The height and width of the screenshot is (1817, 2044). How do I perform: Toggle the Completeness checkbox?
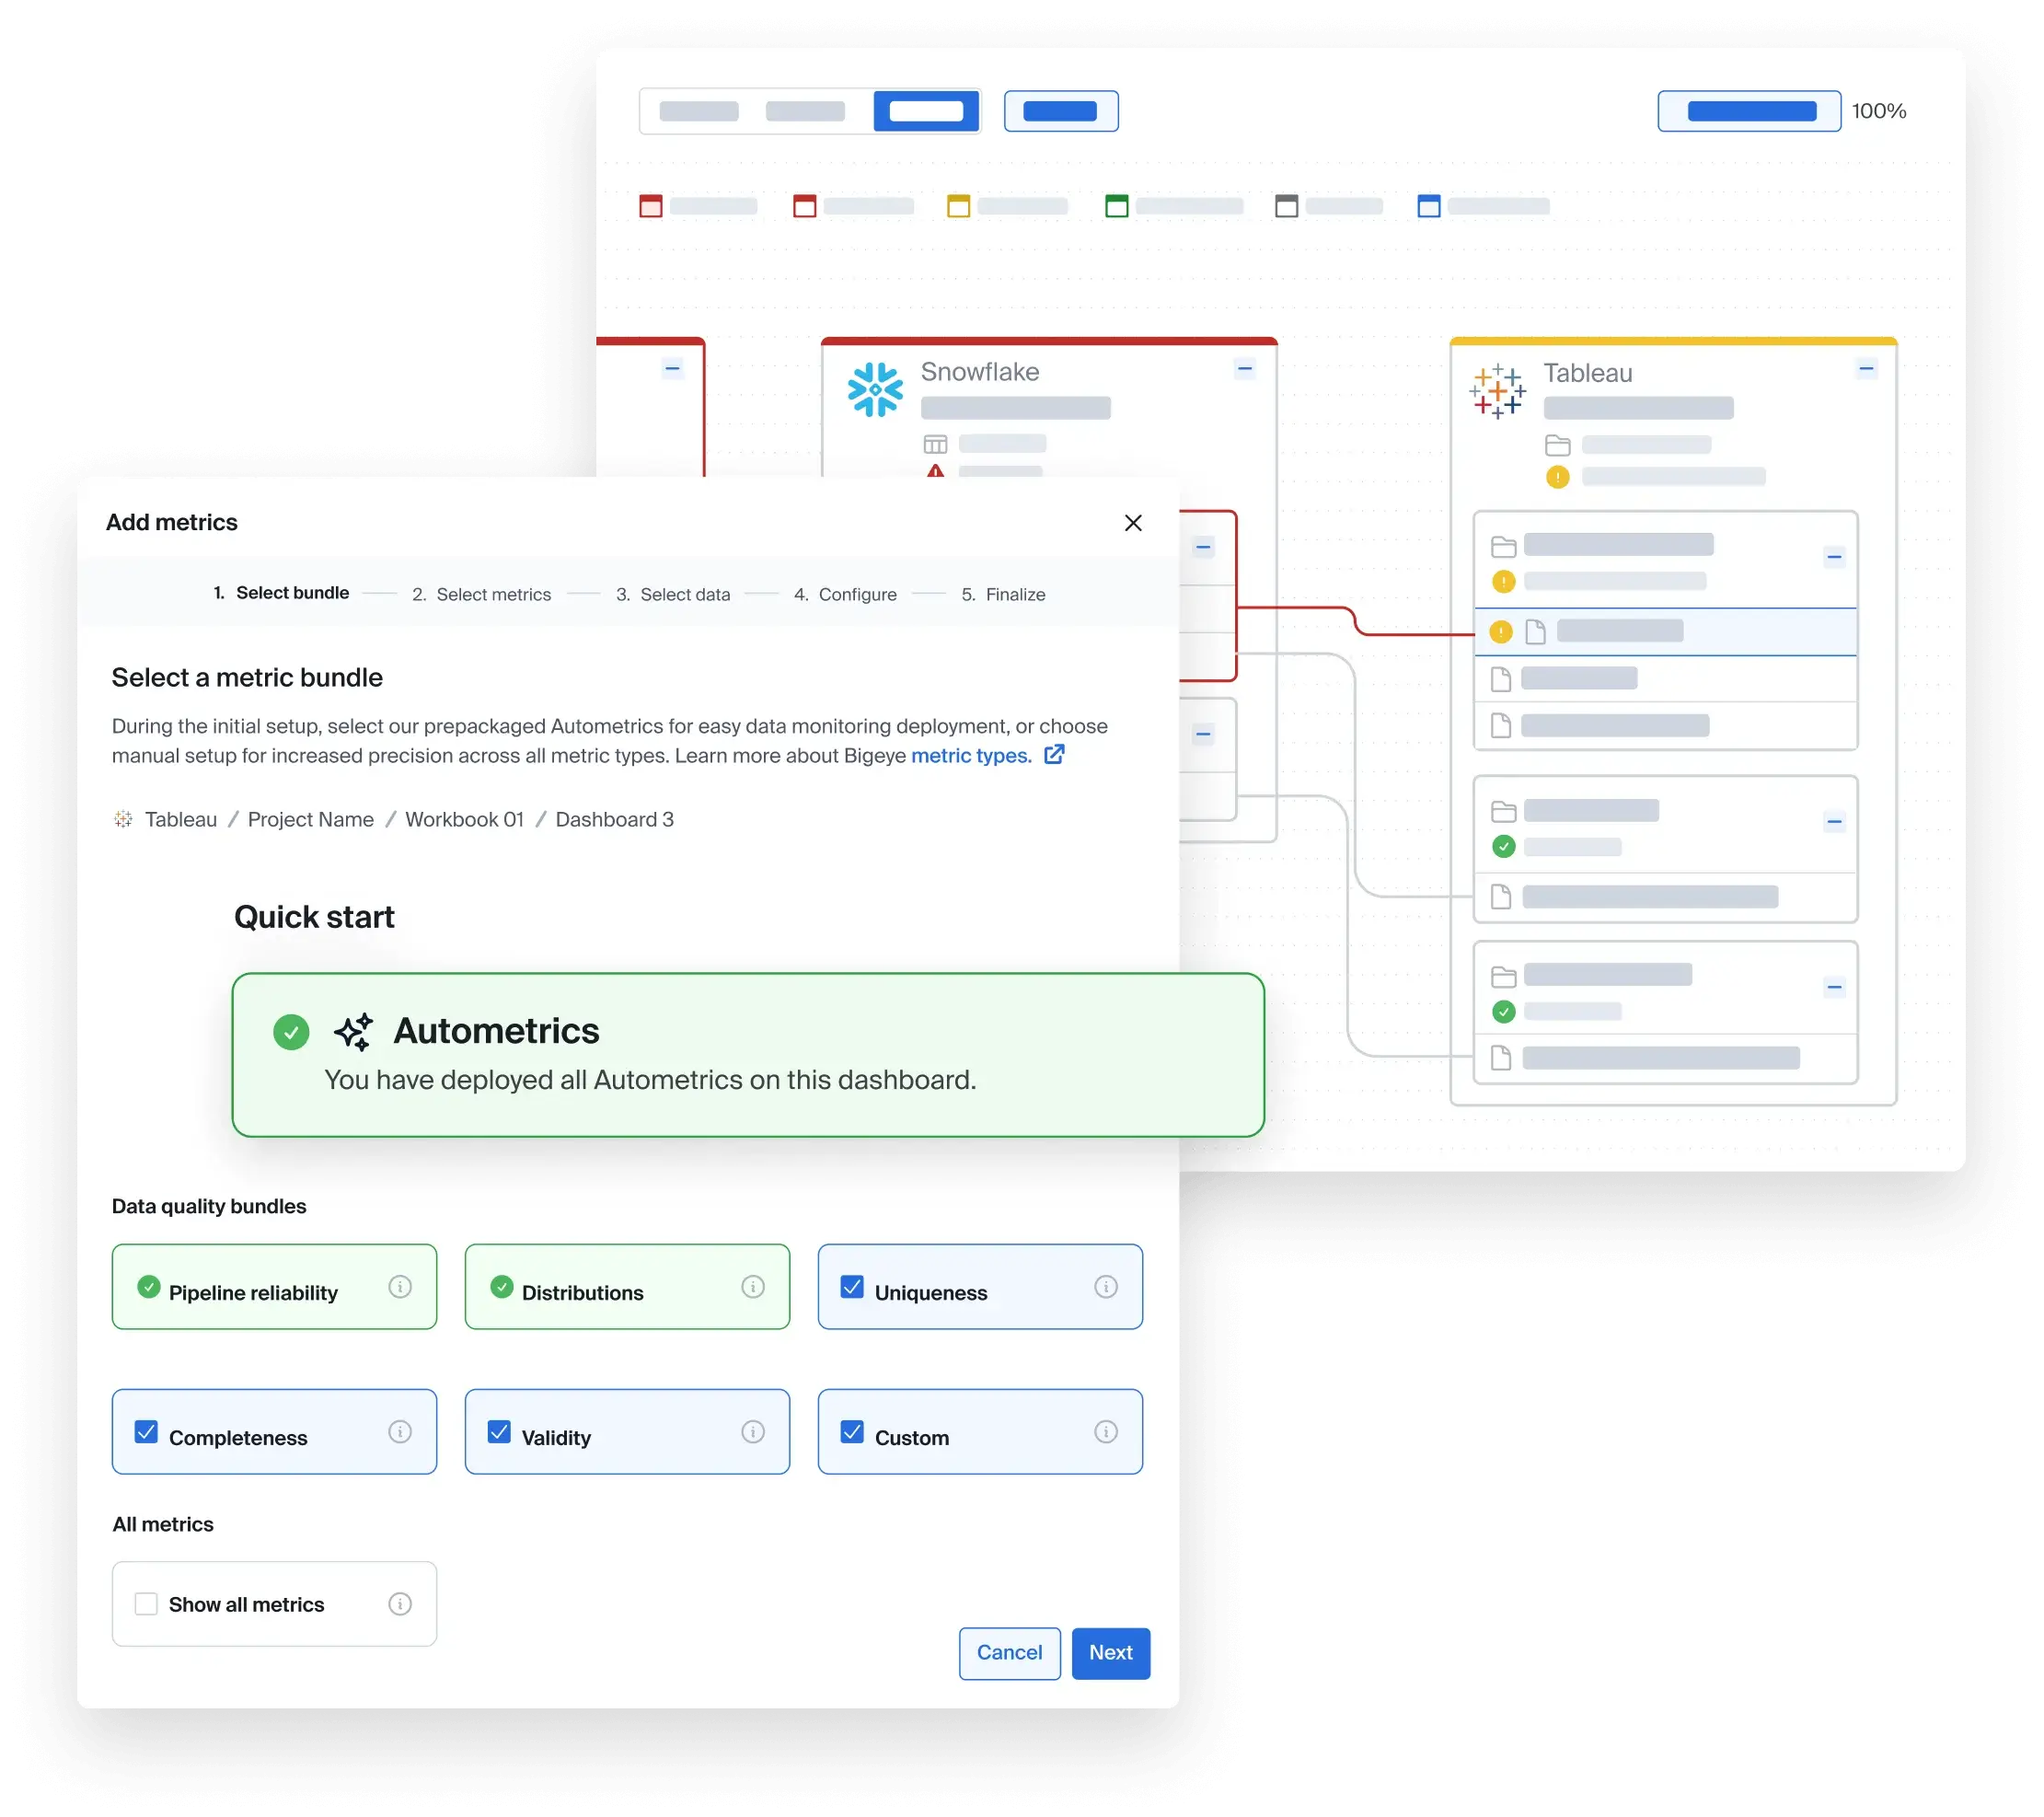(146, 1432)
